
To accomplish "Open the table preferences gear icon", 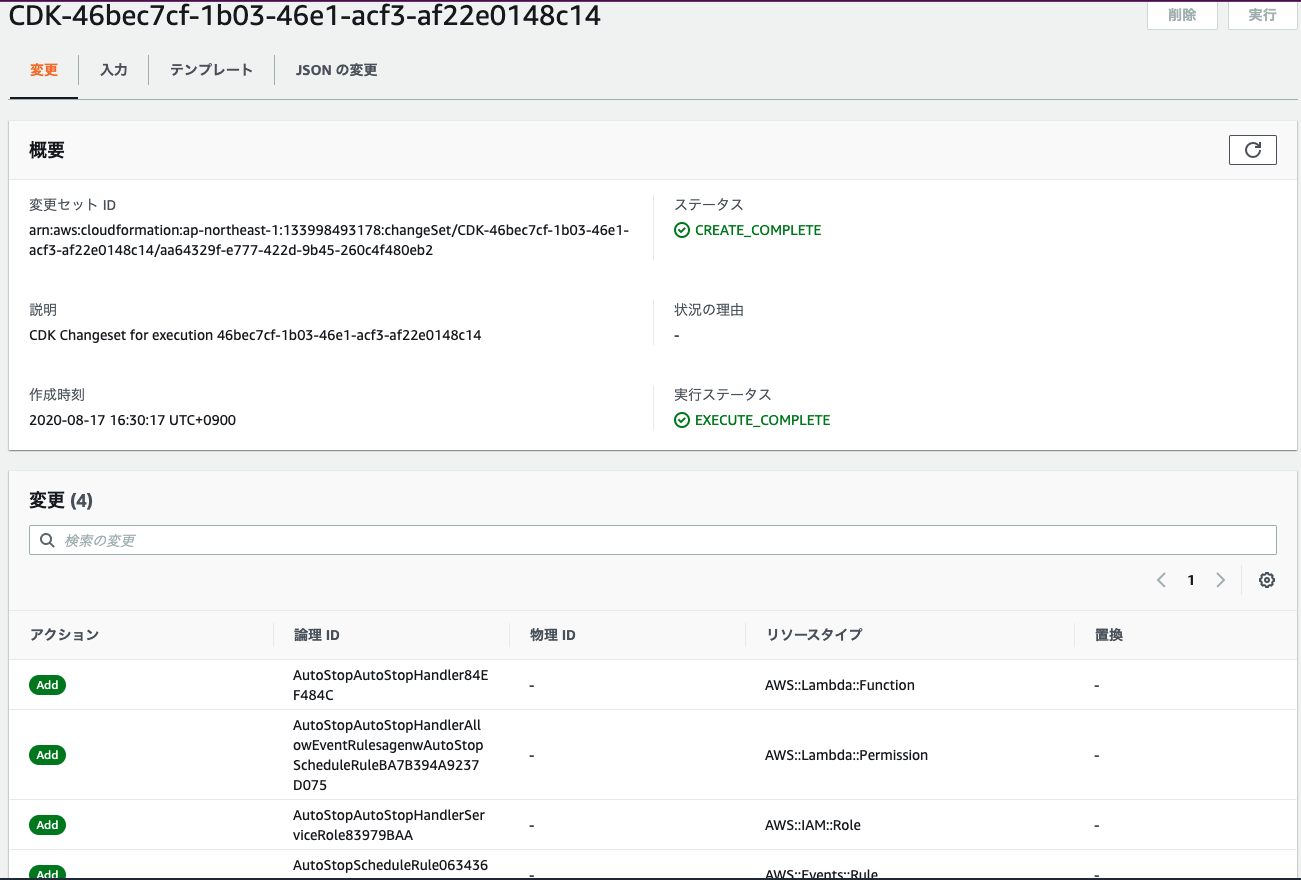I will [x=1266, y=580].
